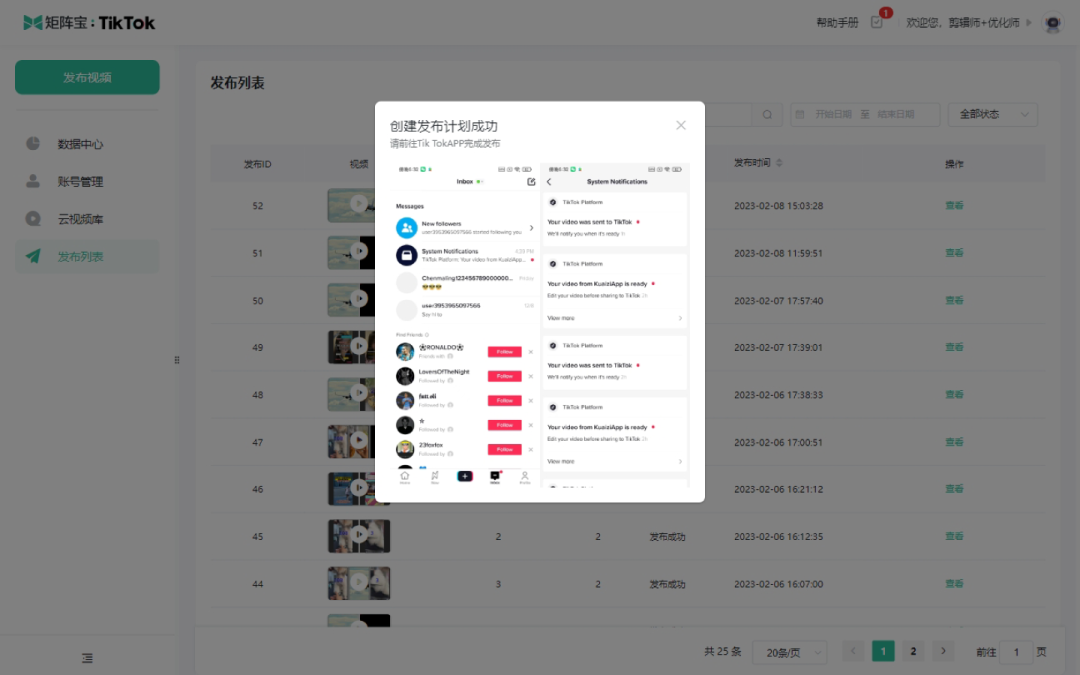Click the 共 25 条 total count text

pos(723,652)
